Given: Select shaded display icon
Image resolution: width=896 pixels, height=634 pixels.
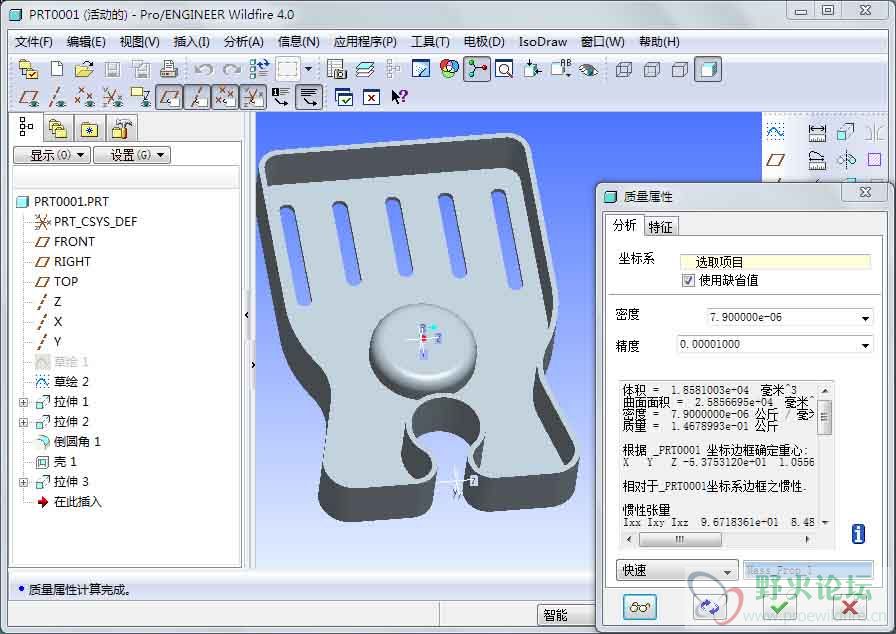Looking at the screenshot, I should 708,70.
